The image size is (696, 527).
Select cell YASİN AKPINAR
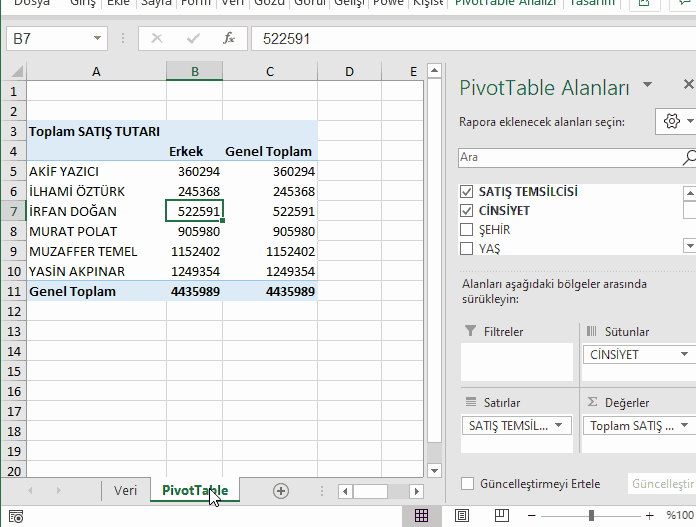tap(96, 271)
